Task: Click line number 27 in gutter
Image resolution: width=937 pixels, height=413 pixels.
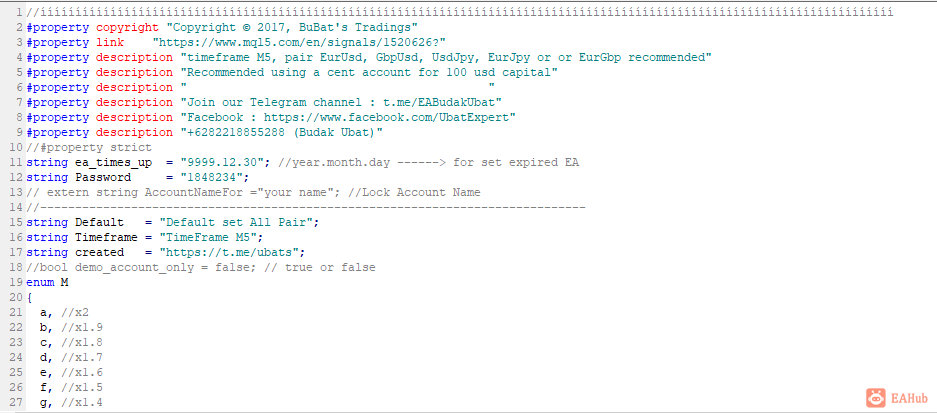Action: pyautogui.click(x=17, y=401)
